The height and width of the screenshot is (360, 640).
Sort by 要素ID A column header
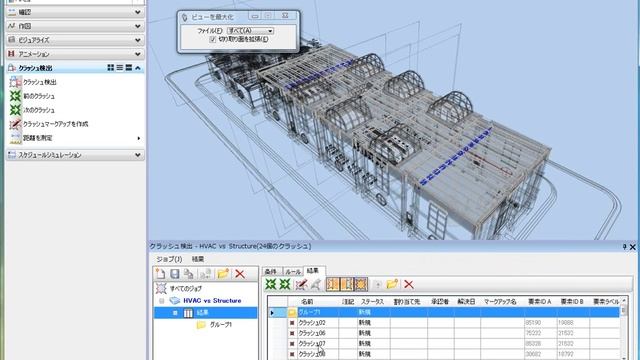[540, 302]
